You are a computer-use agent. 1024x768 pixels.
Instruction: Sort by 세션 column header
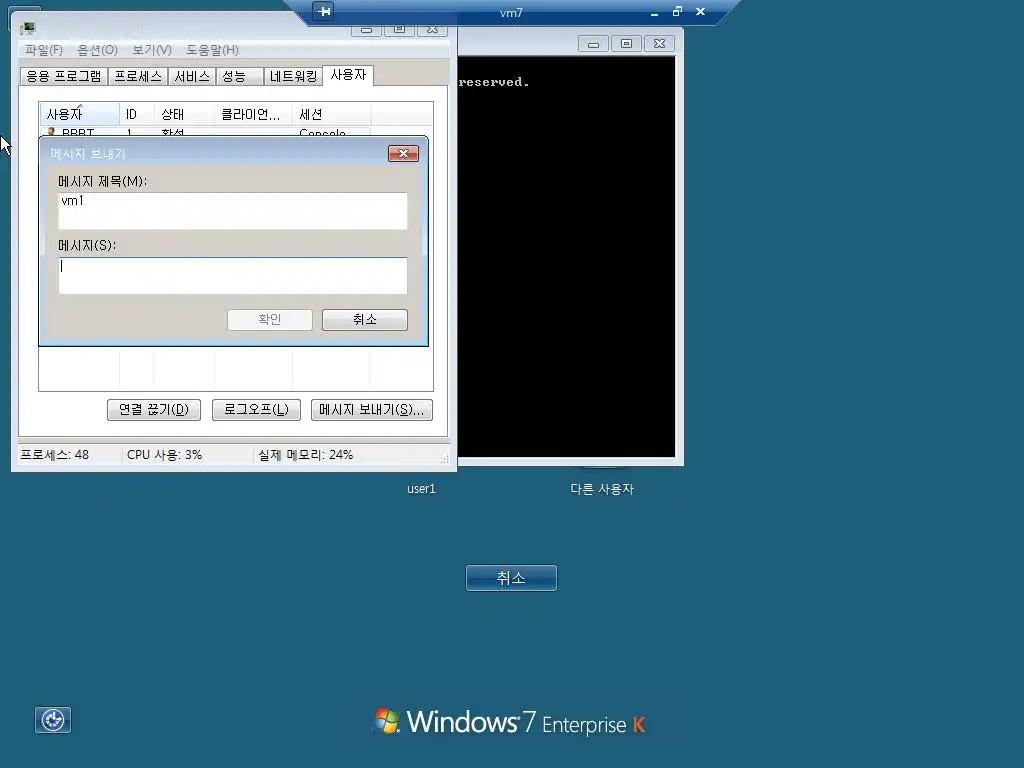pyautogui.click(x=331, y=114)
